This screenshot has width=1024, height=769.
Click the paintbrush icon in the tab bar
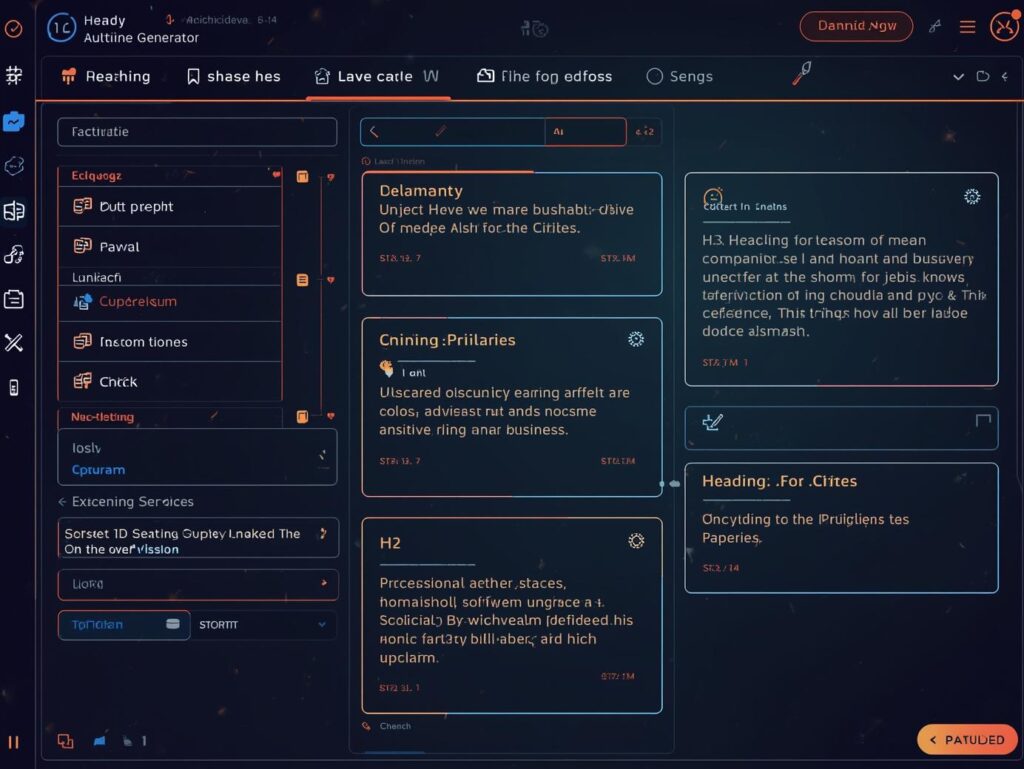pyautogui.click(x=801, y=75)
